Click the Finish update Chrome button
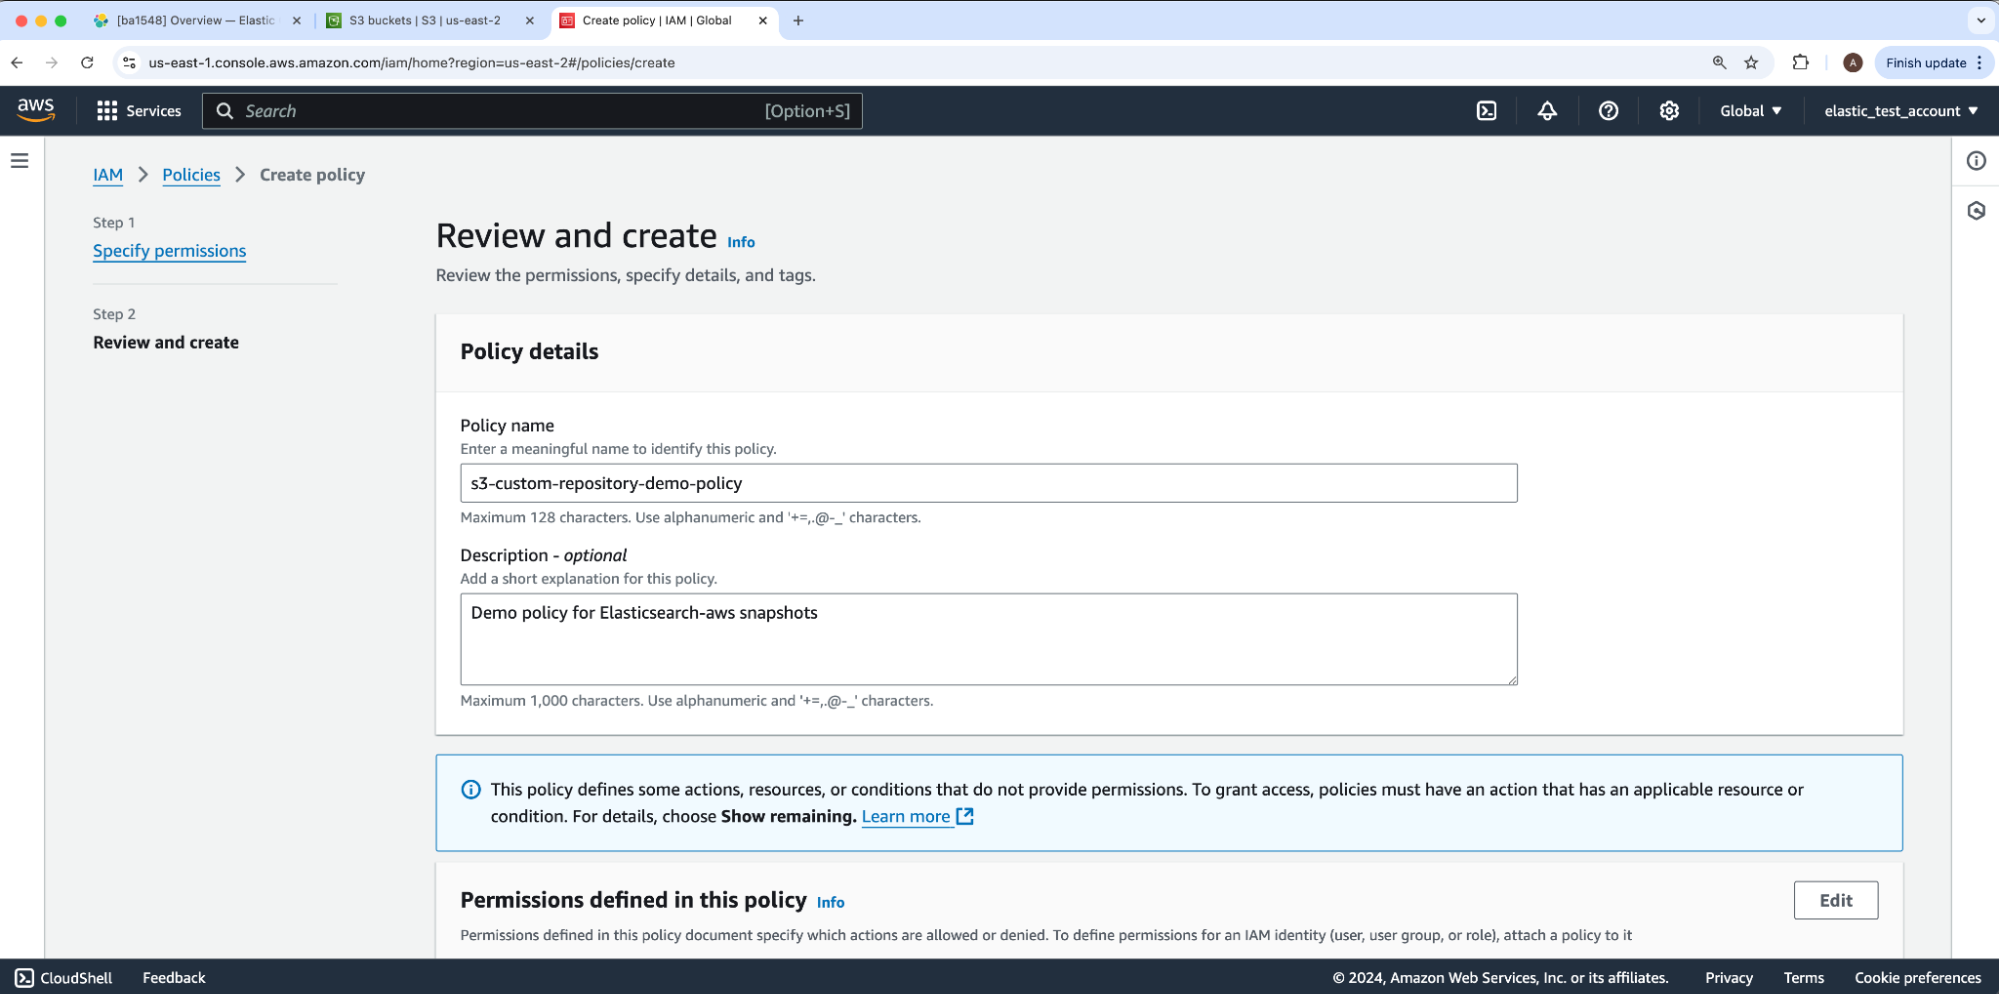1999x994 pixels. 1925,63
